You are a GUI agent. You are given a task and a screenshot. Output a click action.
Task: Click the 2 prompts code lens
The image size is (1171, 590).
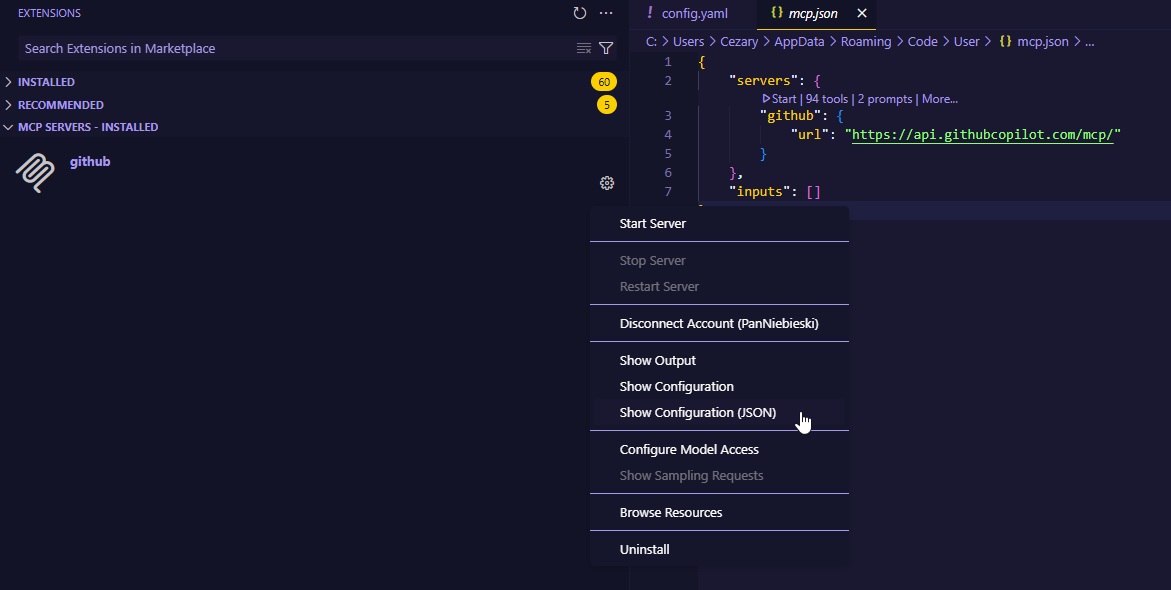(885, 99)
